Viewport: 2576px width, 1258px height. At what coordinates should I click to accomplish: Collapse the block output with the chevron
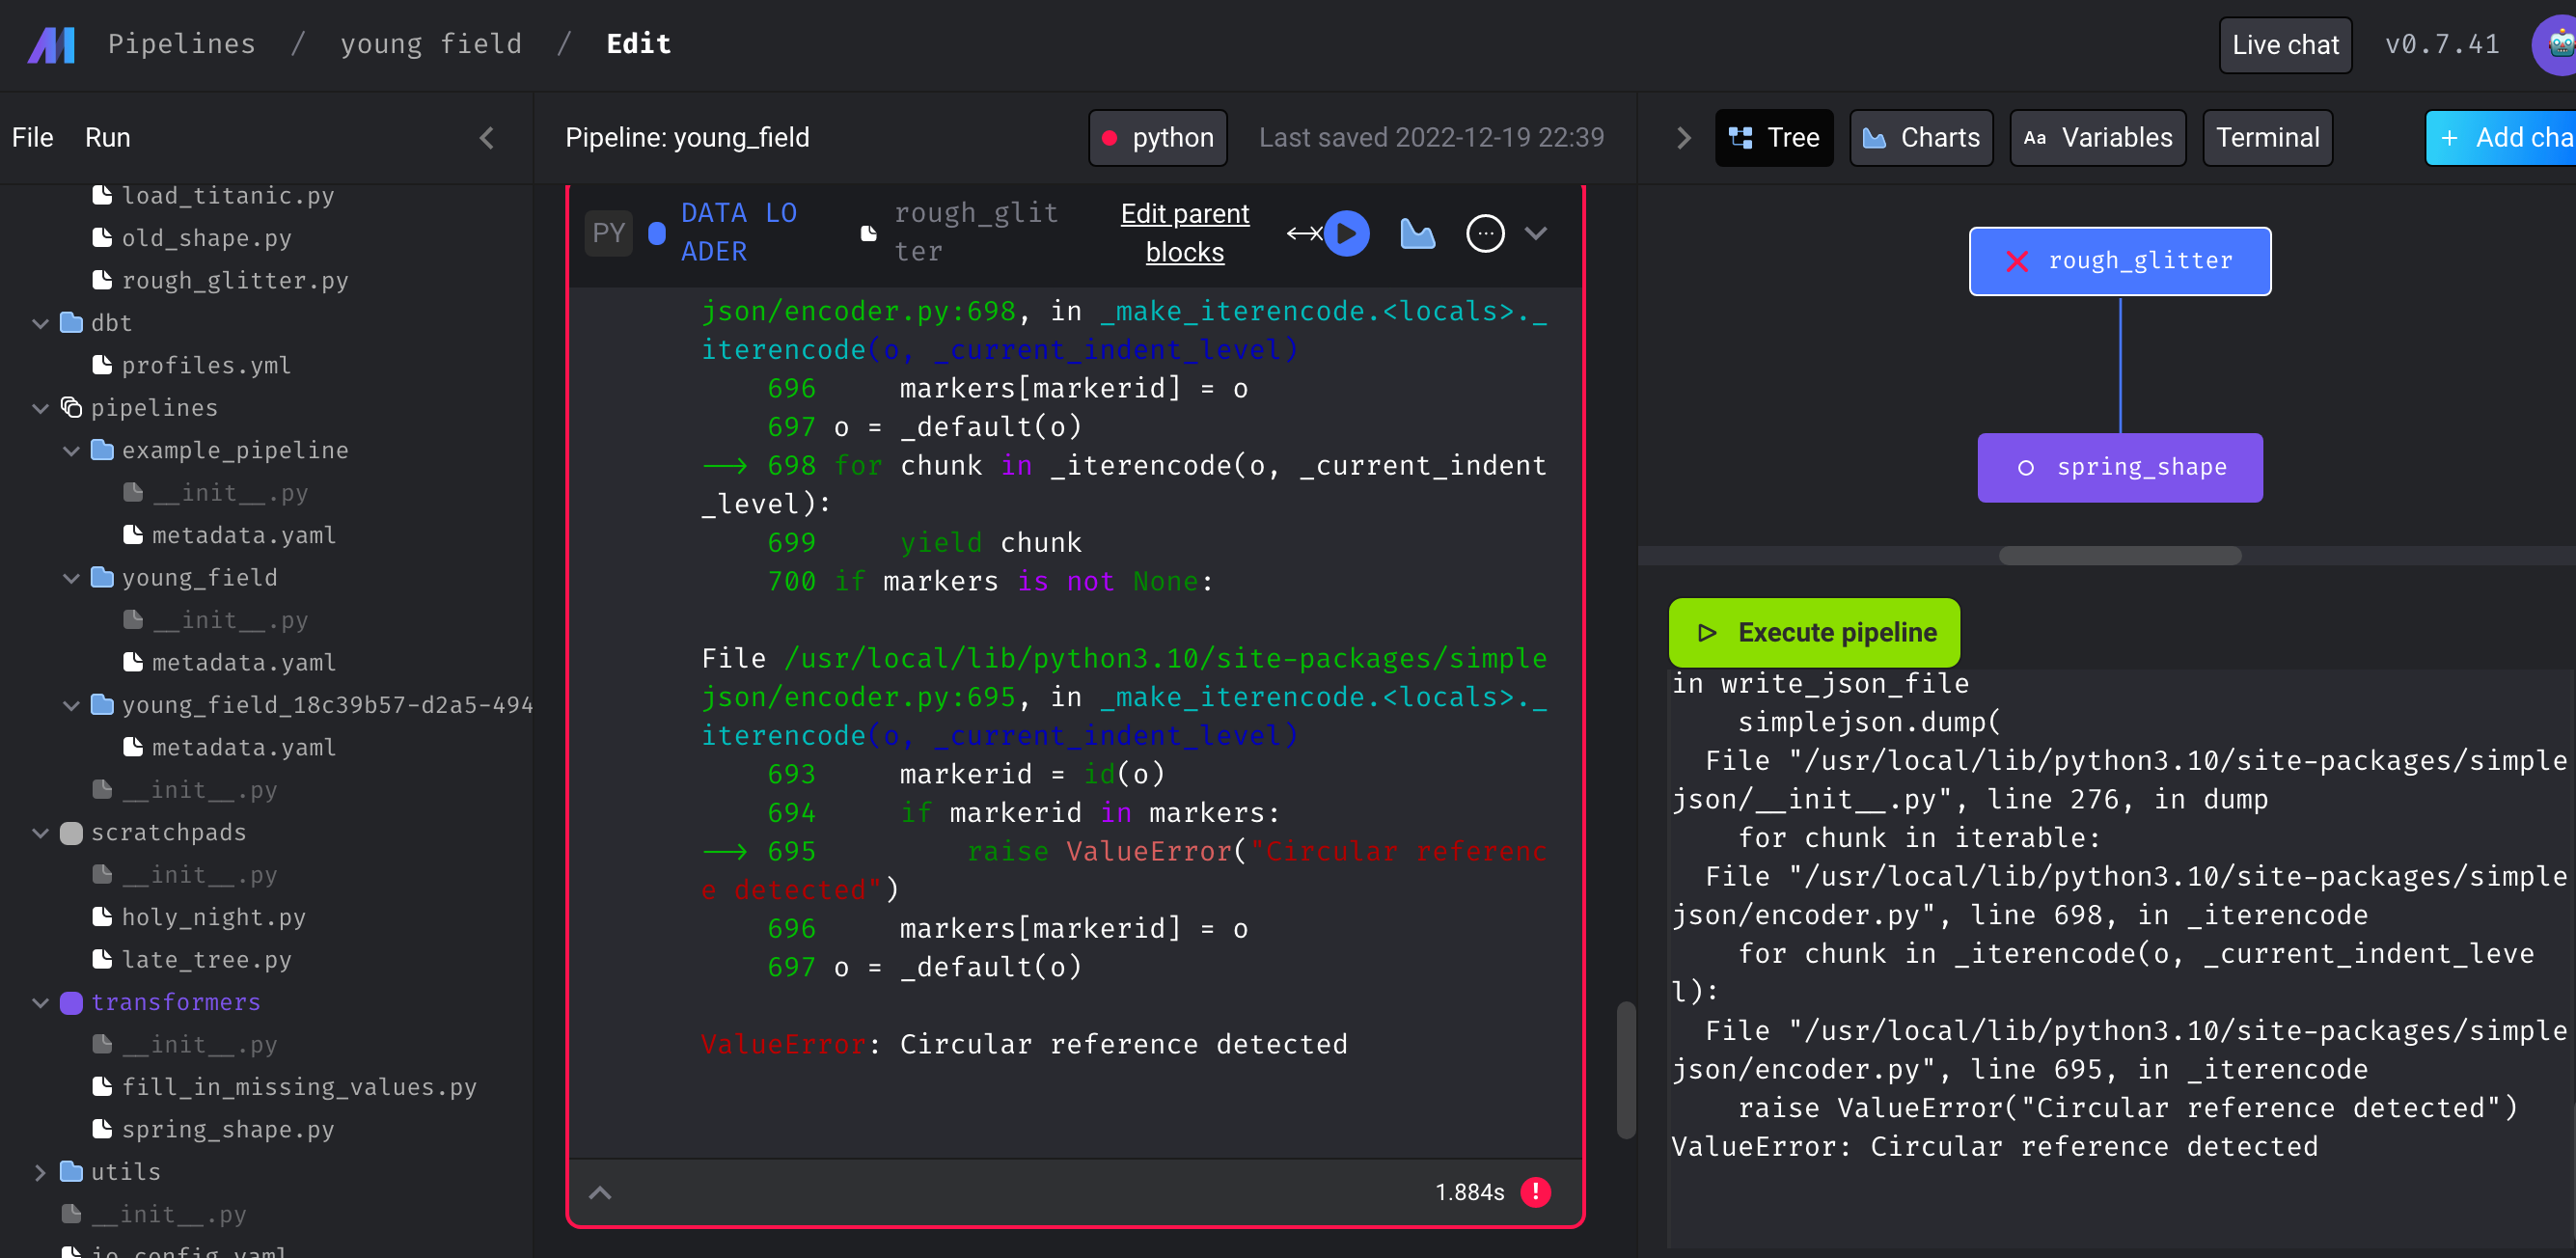click(x=600, y=1191)
